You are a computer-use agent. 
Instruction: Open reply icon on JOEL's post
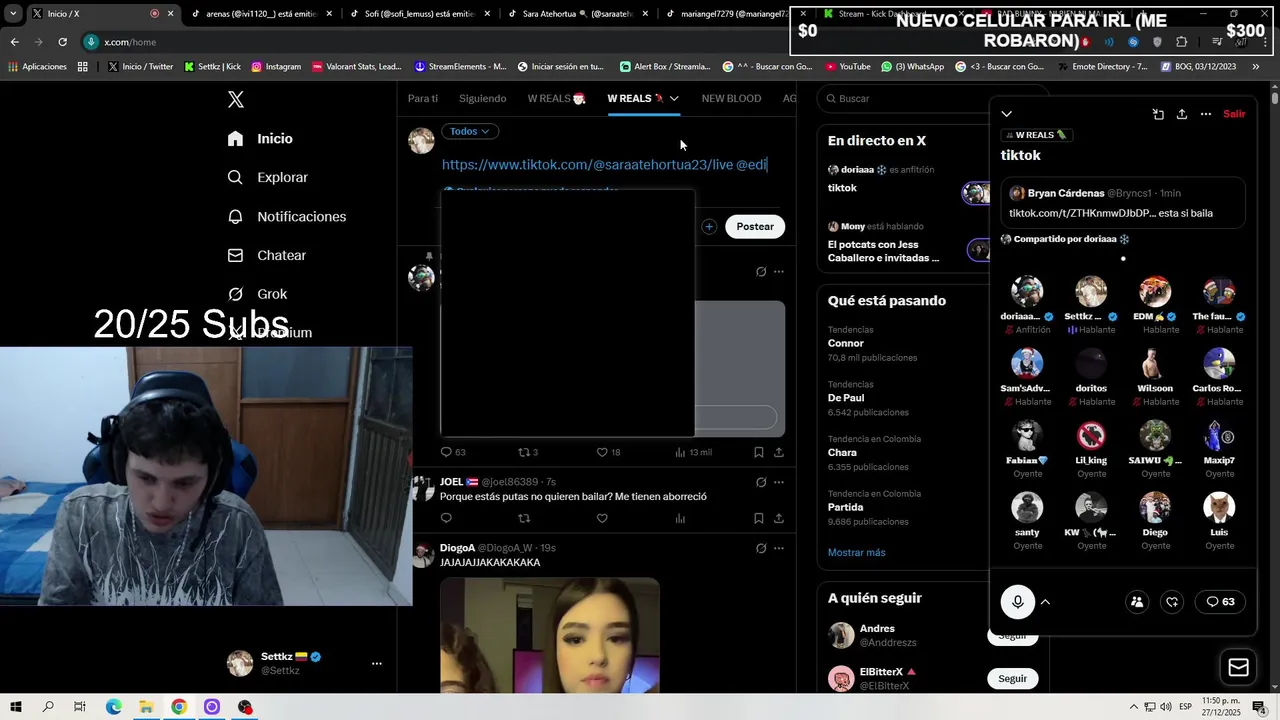coord(446,518)
